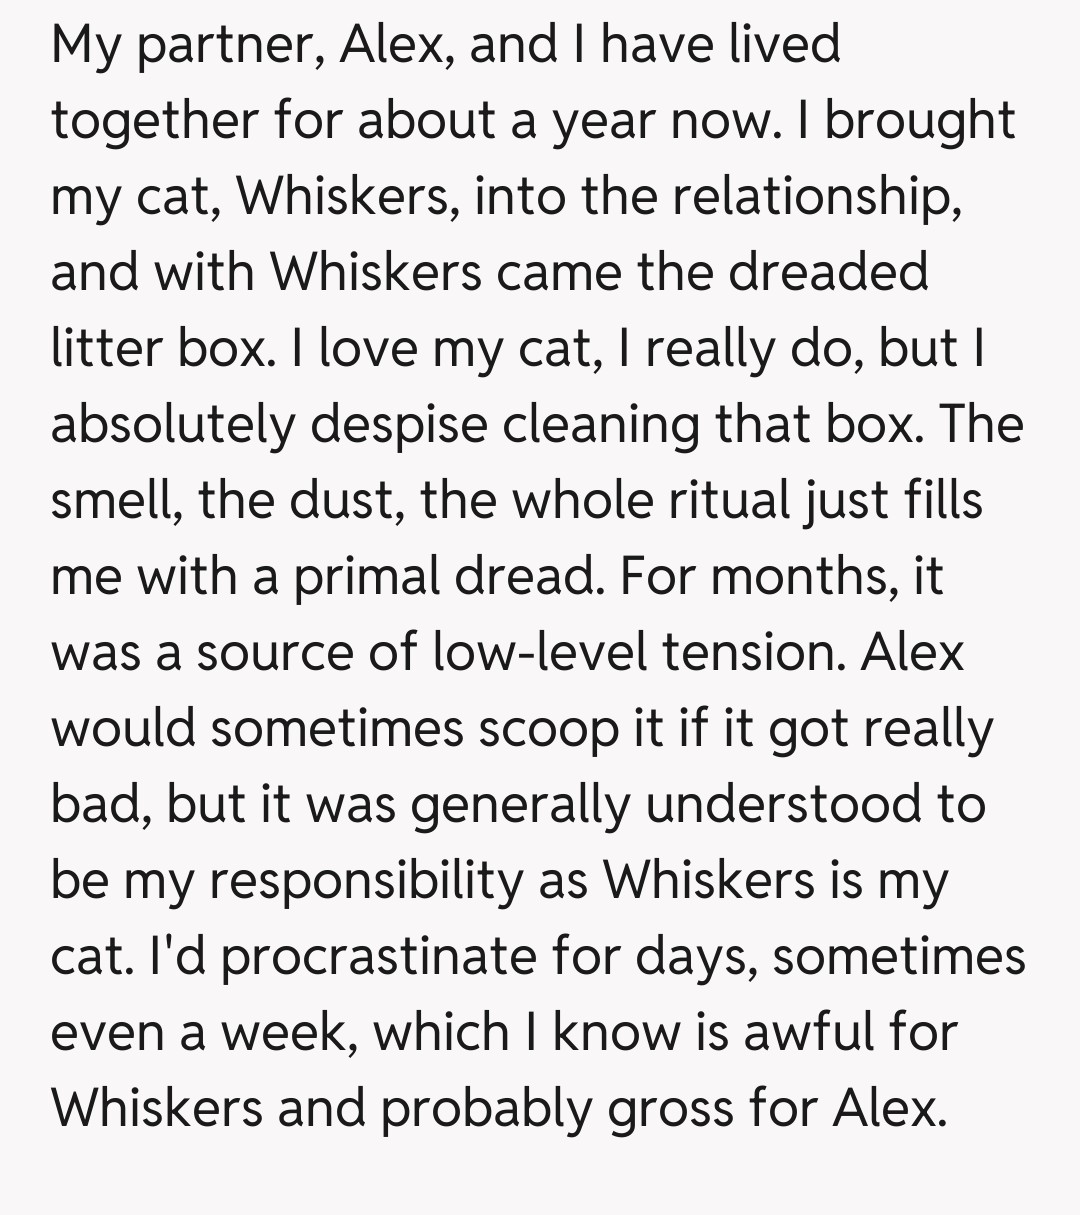
Task: Click the word "dreaded"
Action: click(828, 272)
